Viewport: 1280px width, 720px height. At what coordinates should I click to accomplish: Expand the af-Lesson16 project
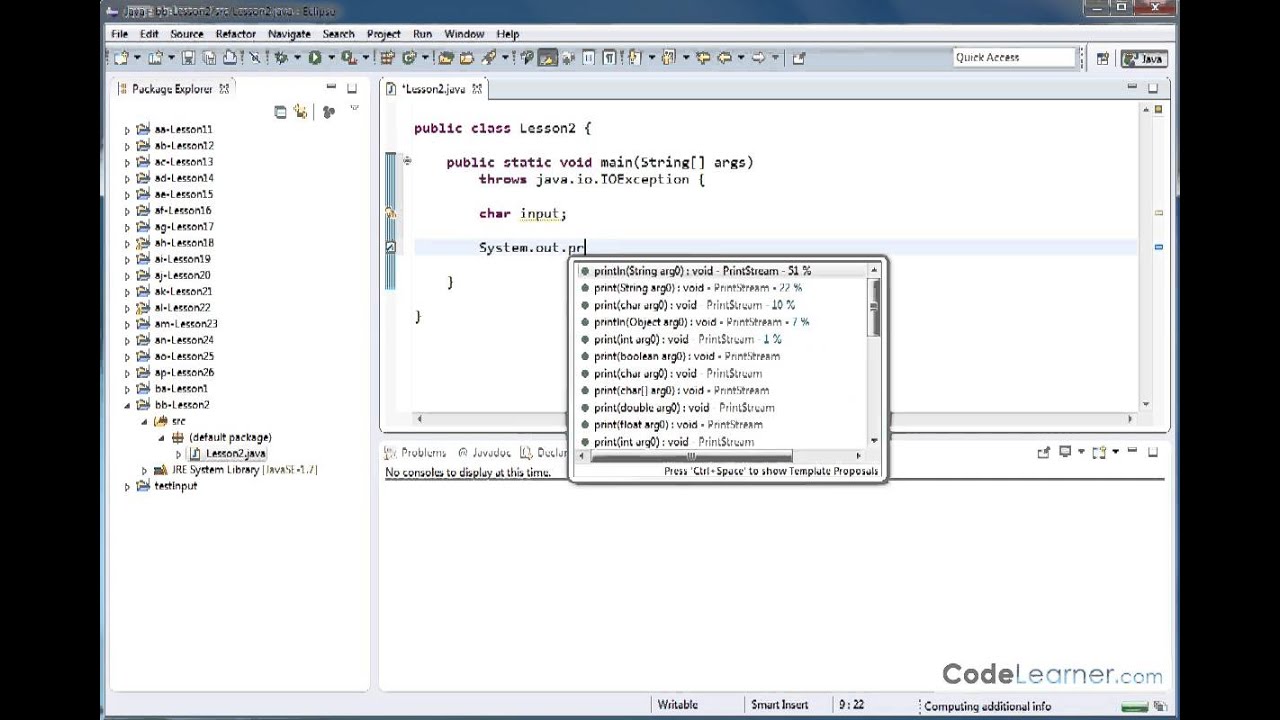127,211
